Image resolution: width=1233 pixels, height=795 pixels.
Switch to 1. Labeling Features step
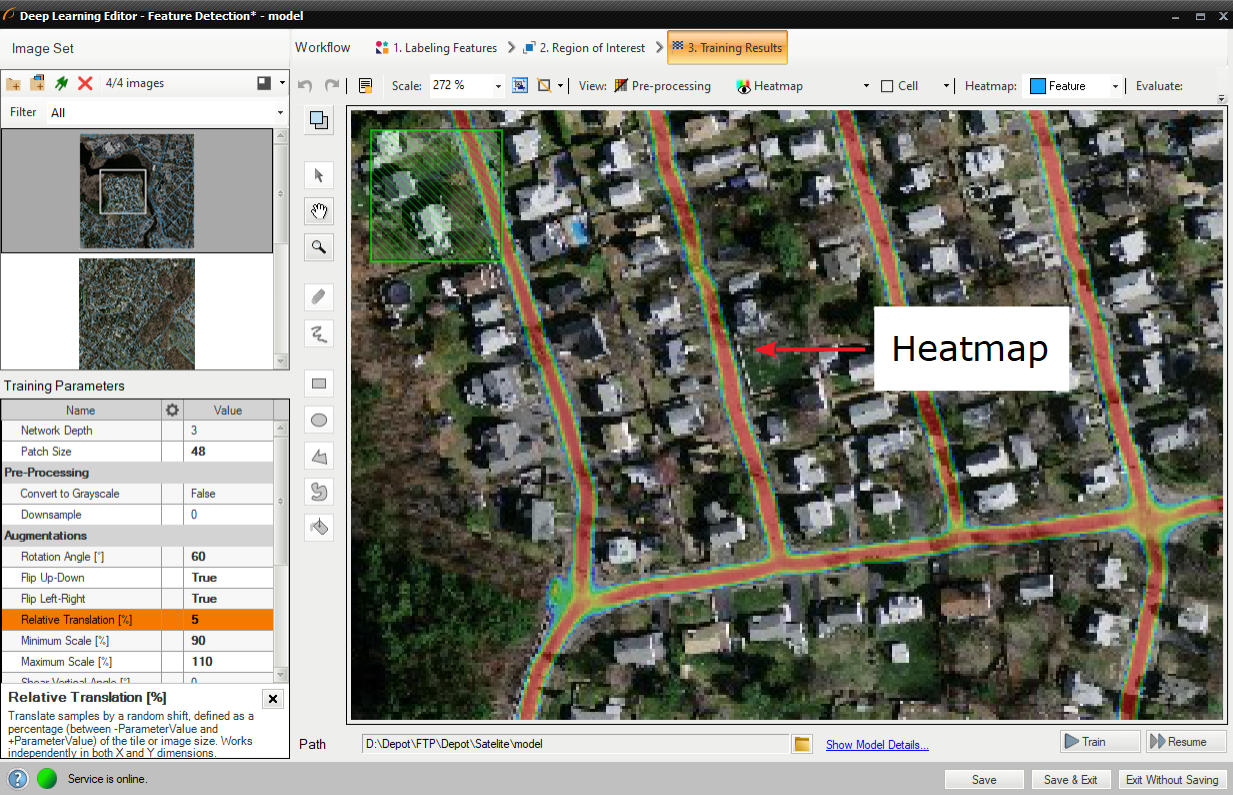point(436,47)
